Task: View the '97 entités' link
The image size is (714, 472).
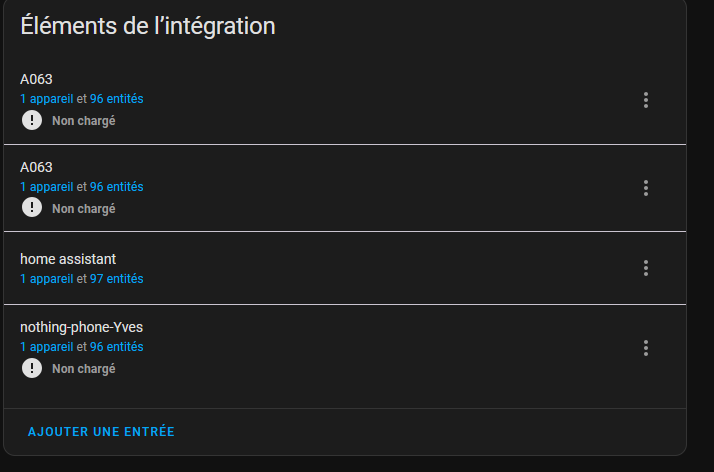Action: tap(117, 279)
